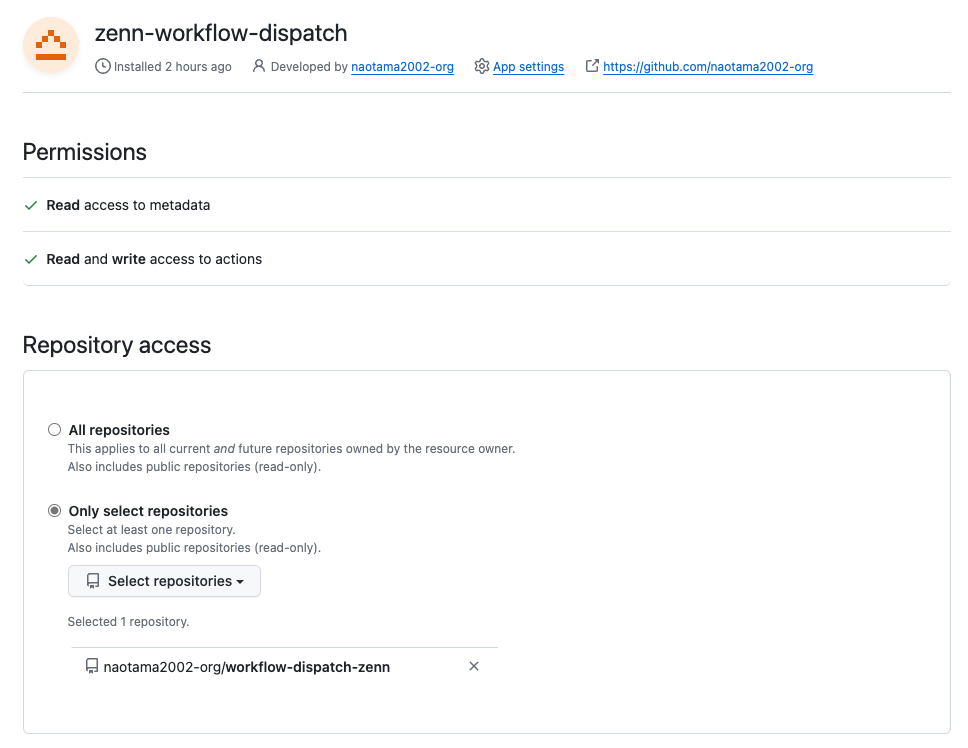Click the Selected 1 repository text

(x=128, y=621)
